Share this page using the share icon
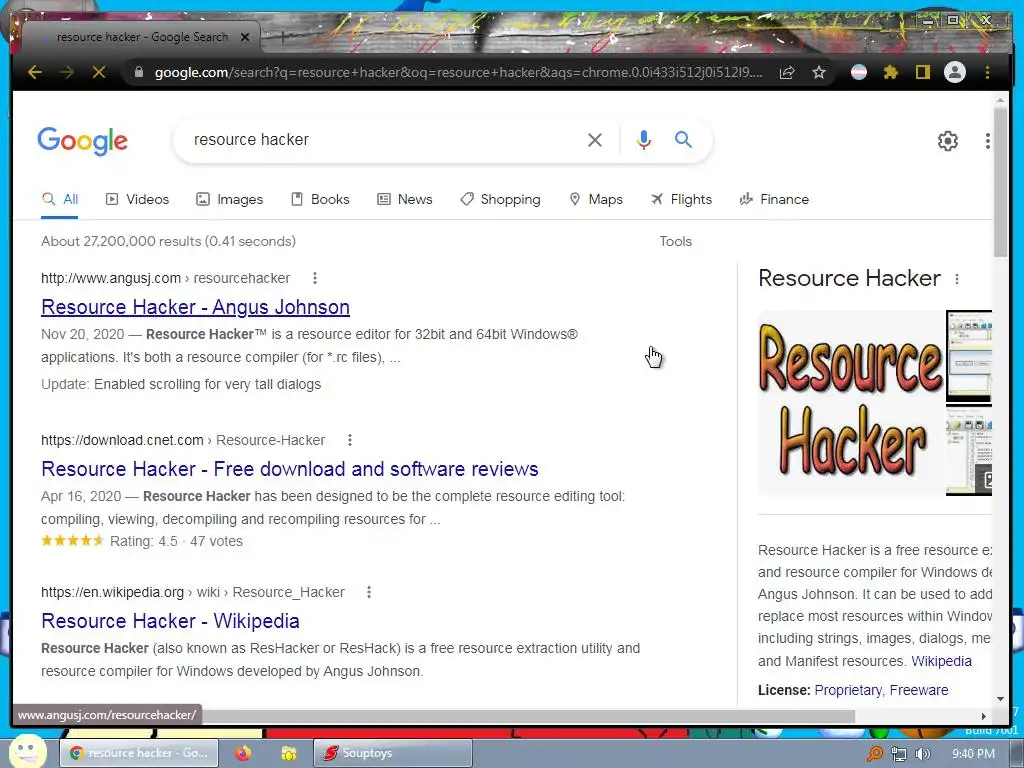The height and width of the screenshot is (768, 1024). coord(787,72)
